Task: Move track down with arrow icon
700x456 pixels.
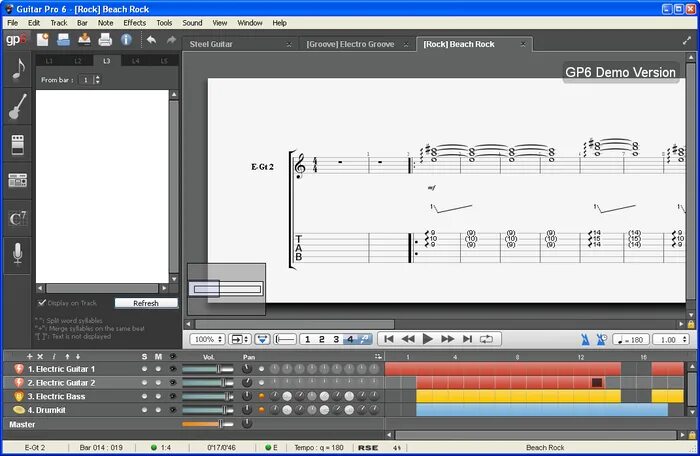Action: click(x=78, y=356)
